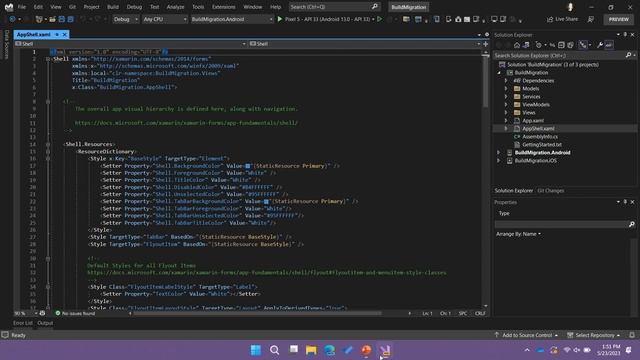Screen dimensions: 640x360
Task: Open the BuildMigration.Android startup project dropdown
Action: coord(232,19)
